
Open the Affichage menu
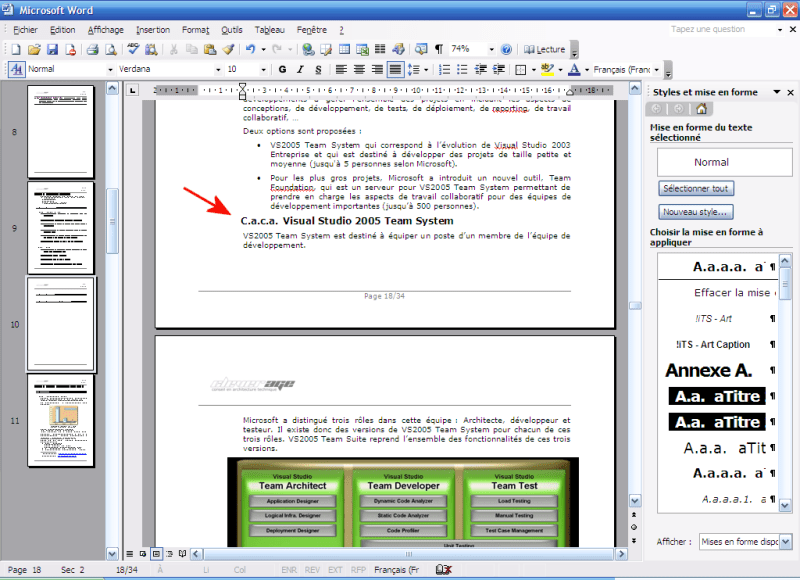106,30
